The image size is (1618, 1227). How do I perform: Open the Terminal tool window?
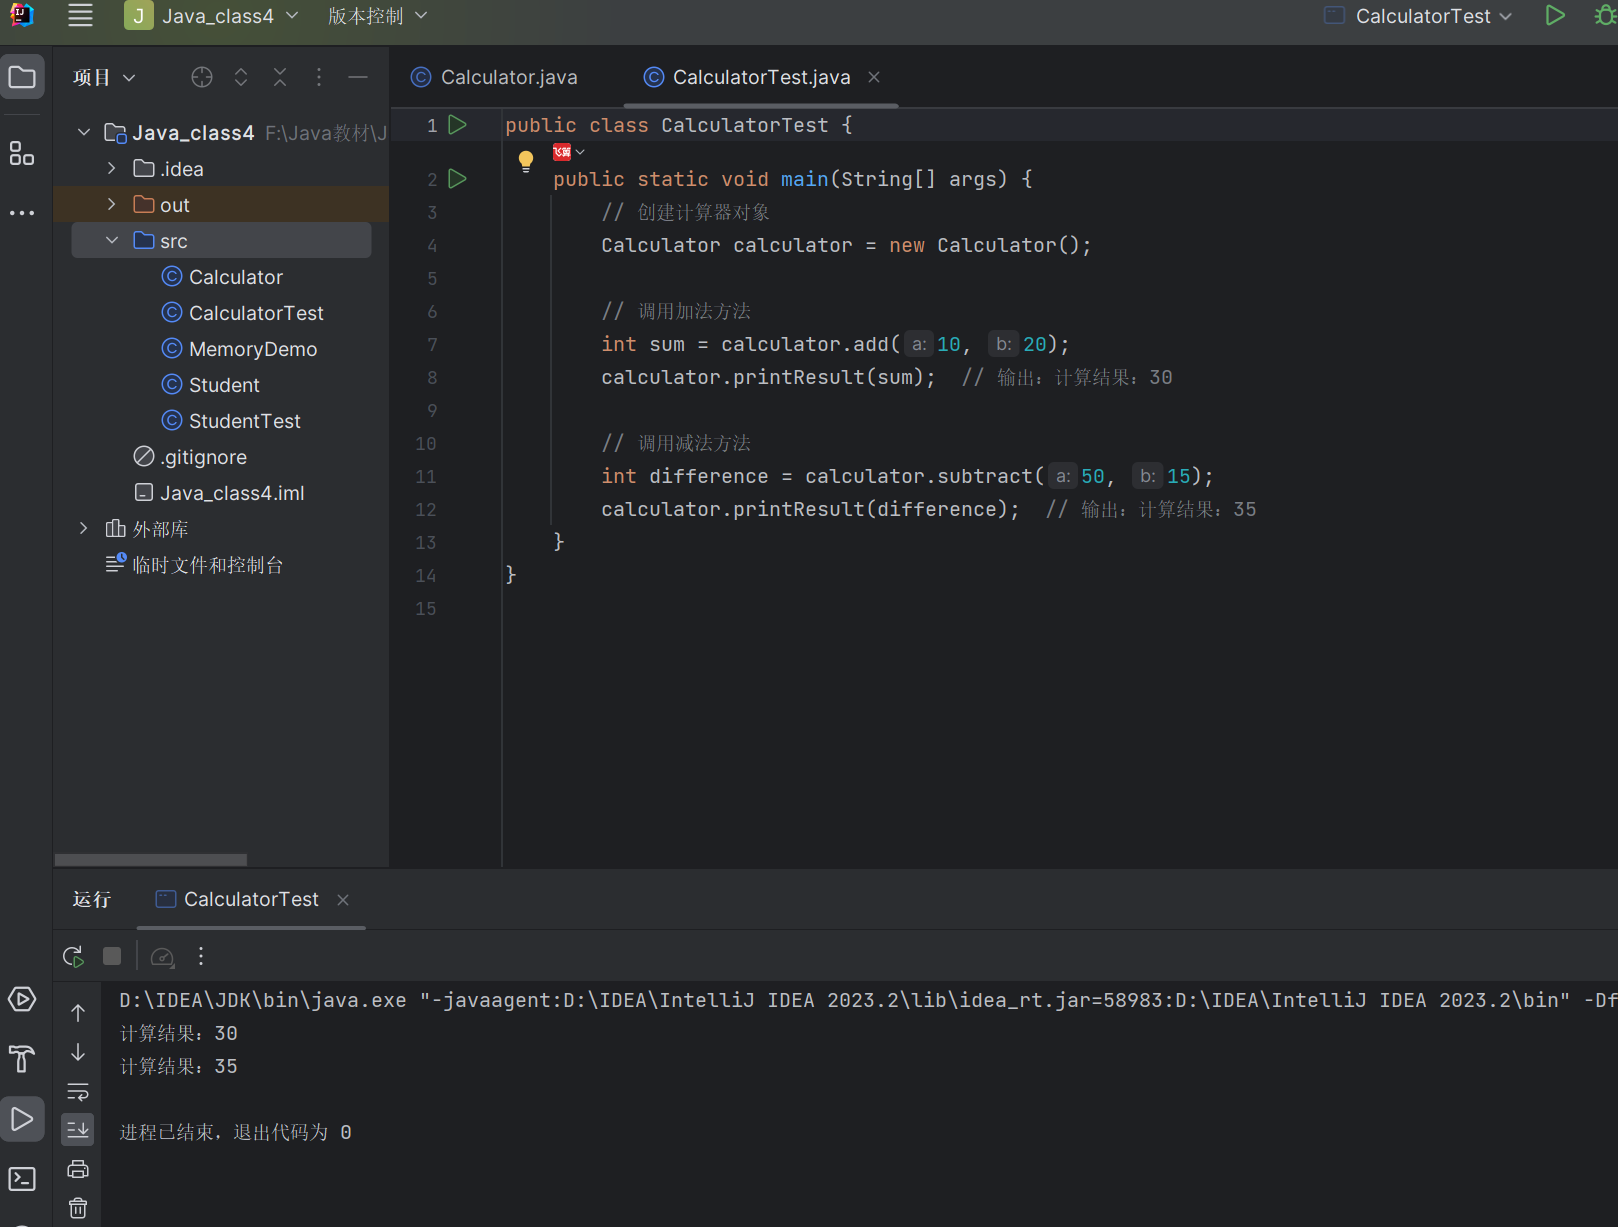click(x=22, y=1179)
